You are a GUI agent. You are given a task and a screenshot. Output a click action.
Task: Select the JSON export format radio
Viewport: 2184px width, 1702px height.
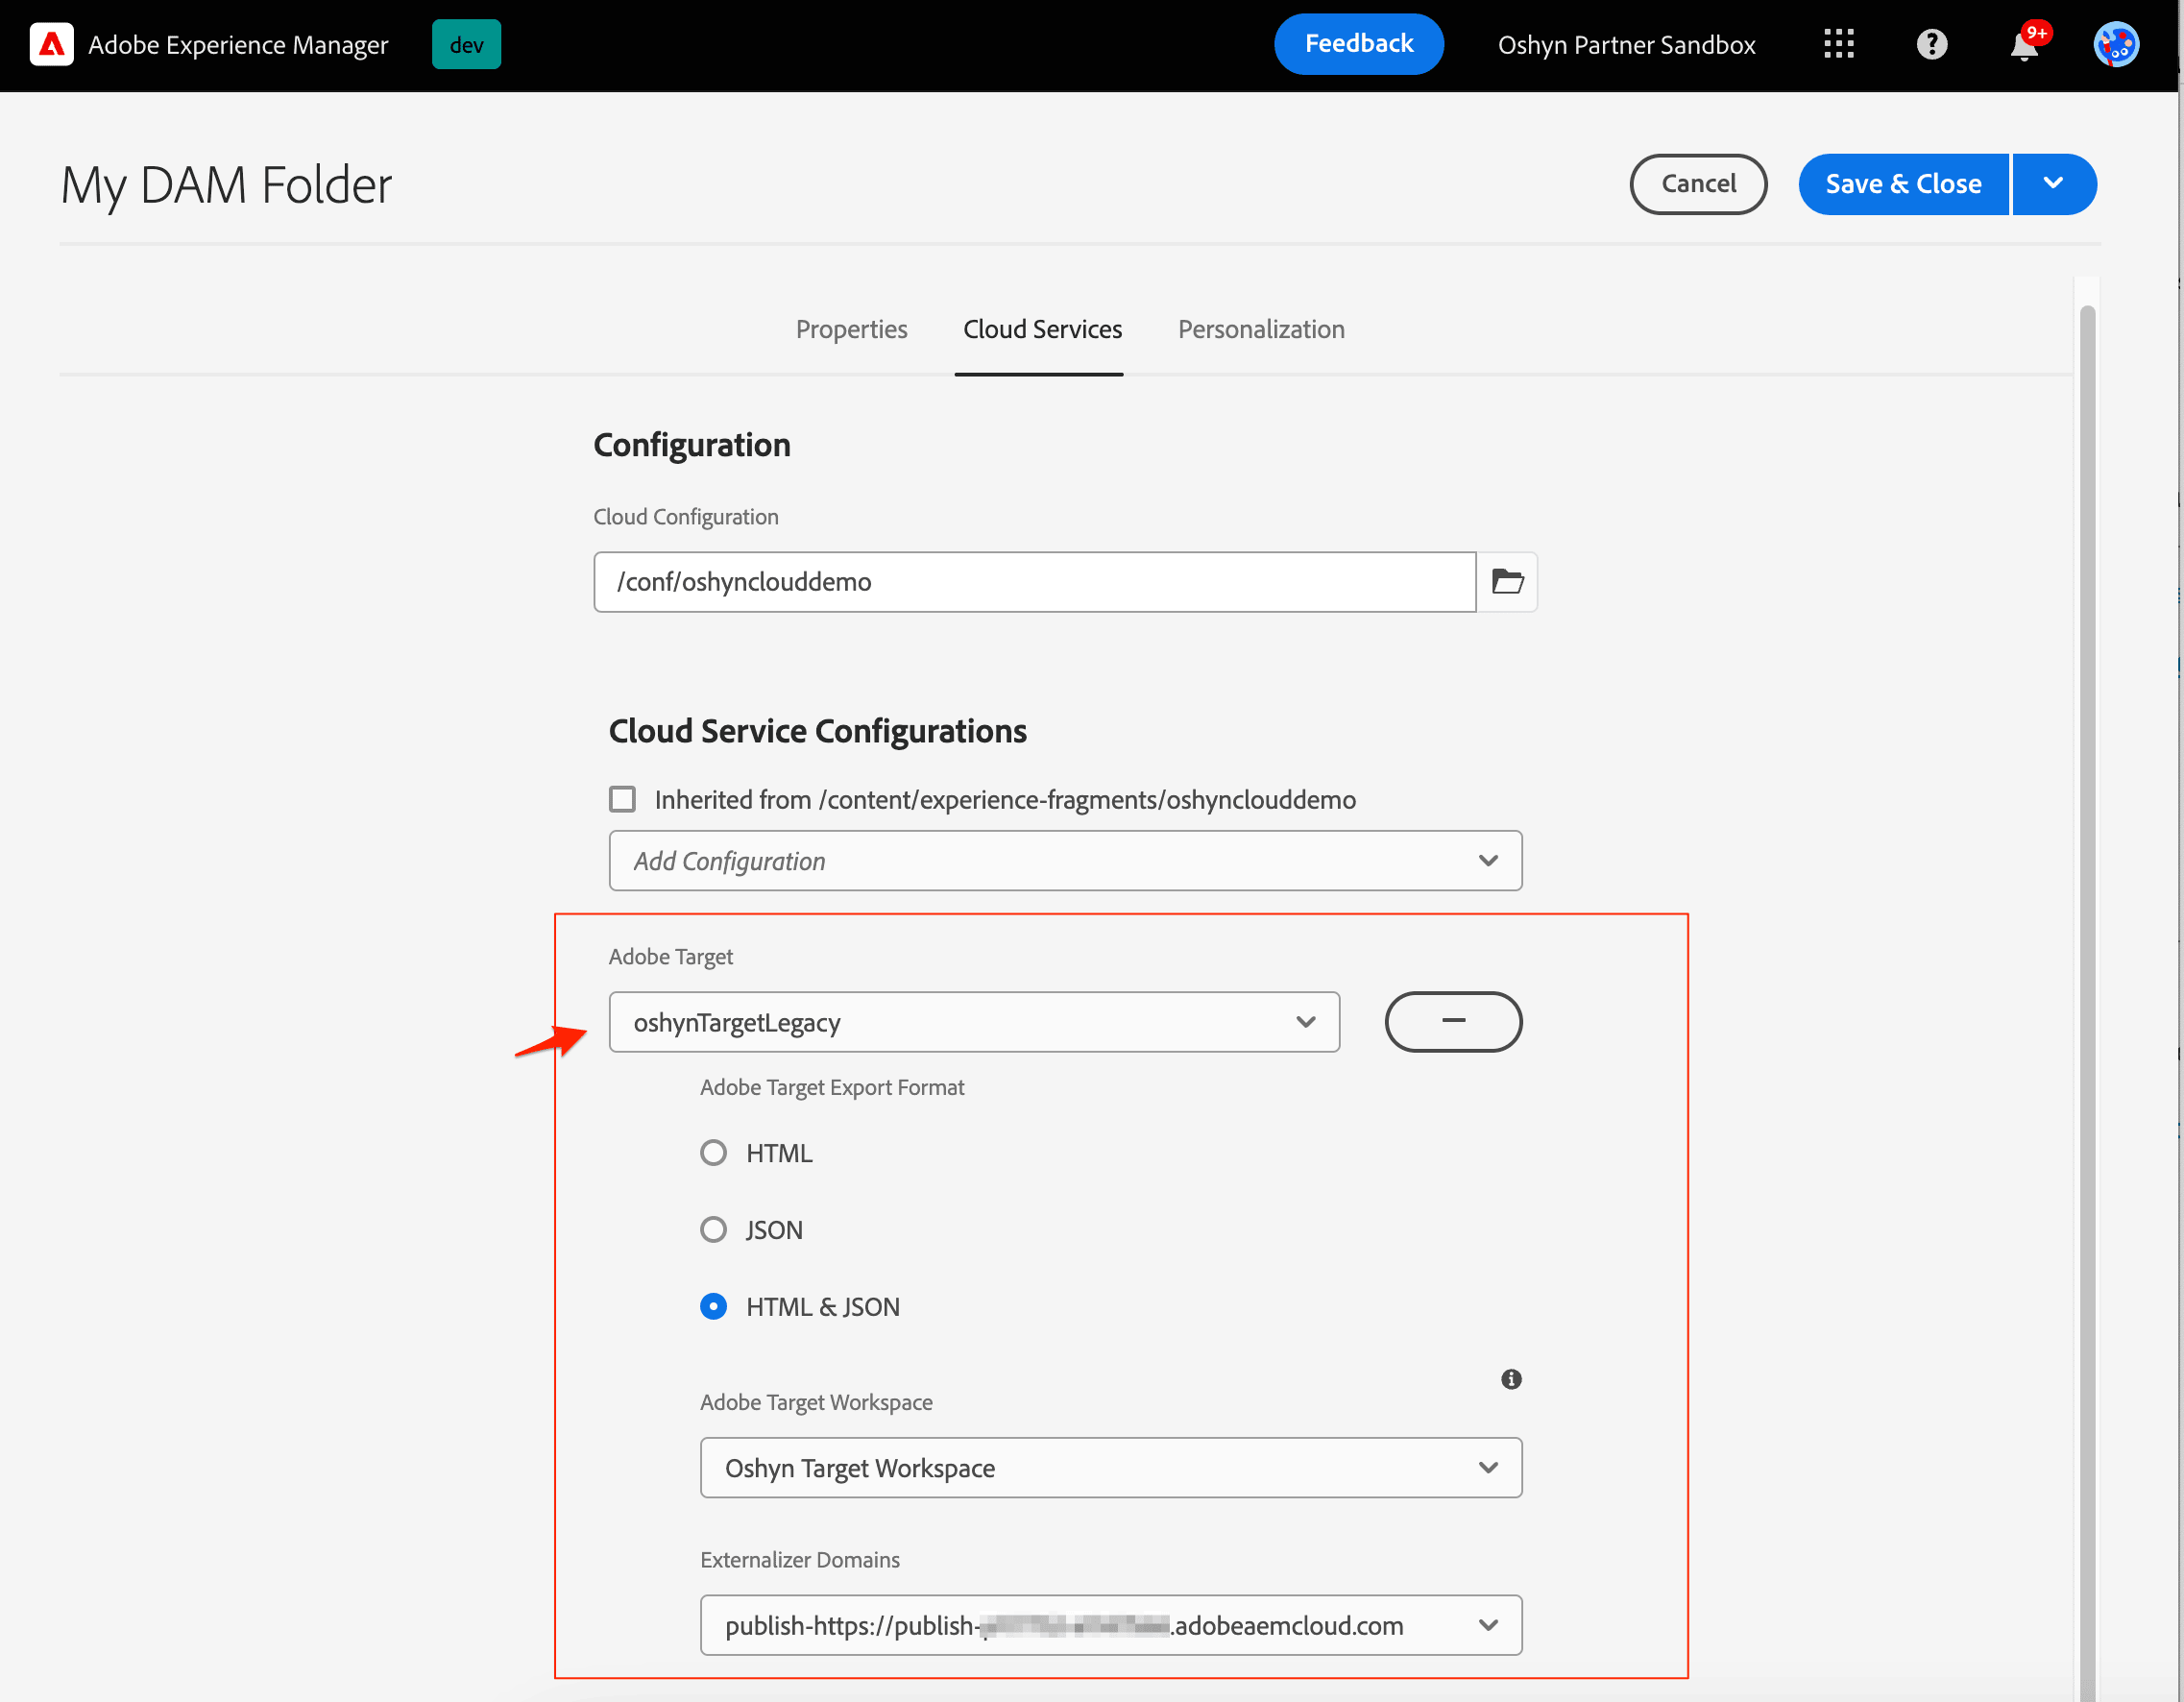[x=713, y=1229]
